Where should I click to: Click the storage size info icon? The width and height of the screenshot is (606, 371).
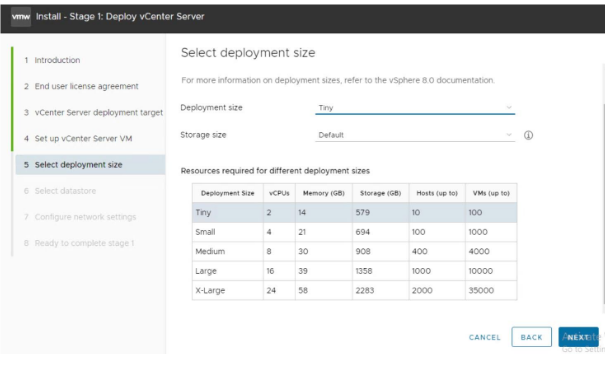(528, 135)
